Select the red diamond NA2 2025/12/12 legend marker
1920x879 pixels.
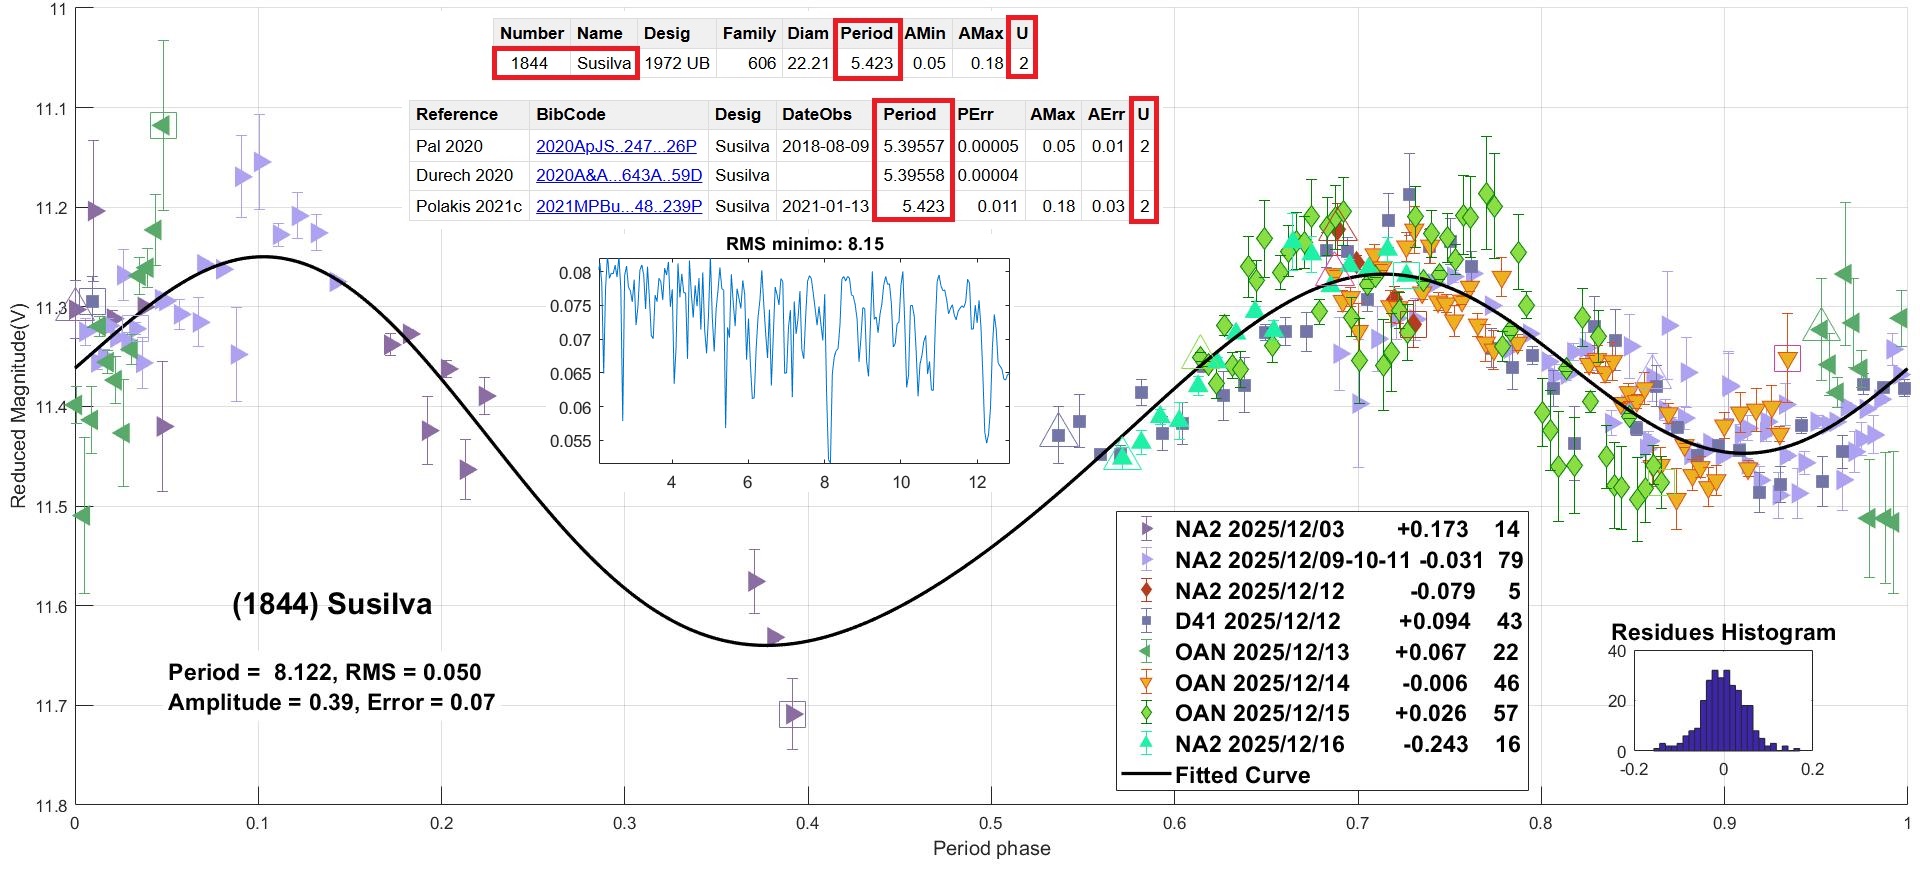point(1147,591)
